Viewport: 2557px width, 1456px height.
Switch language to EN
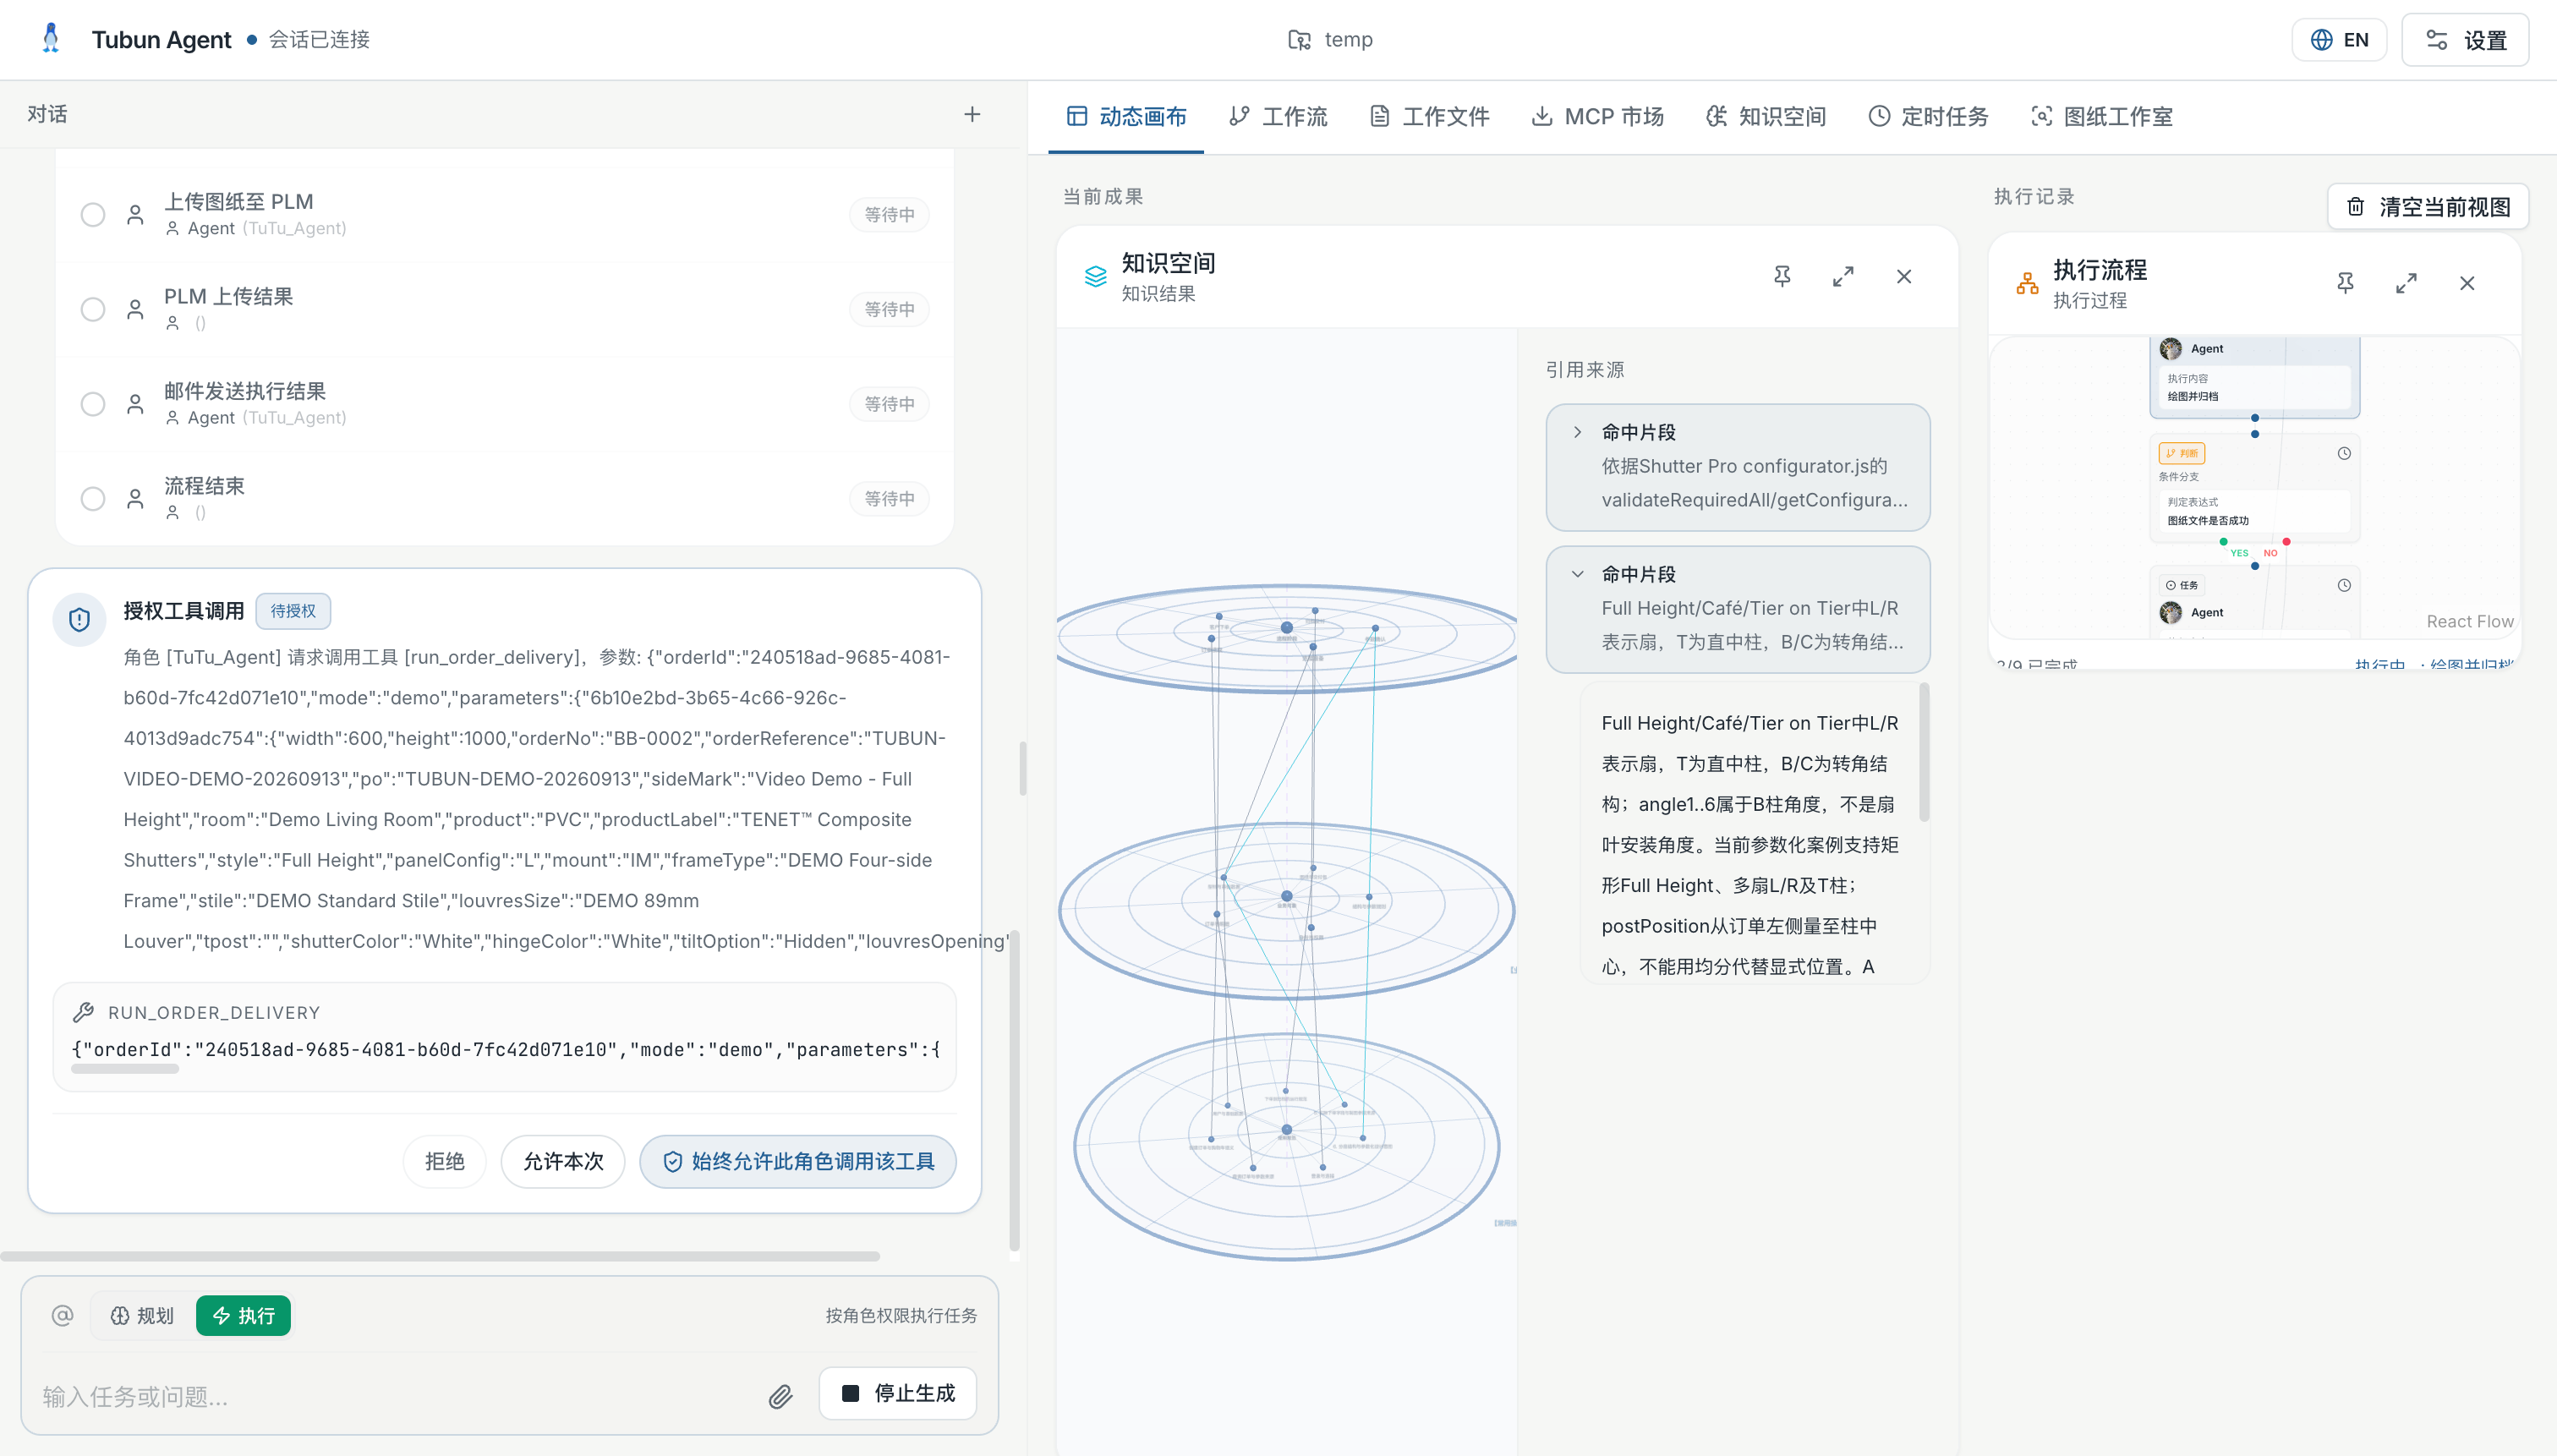pyautogui.click(x=2339, y=39)
